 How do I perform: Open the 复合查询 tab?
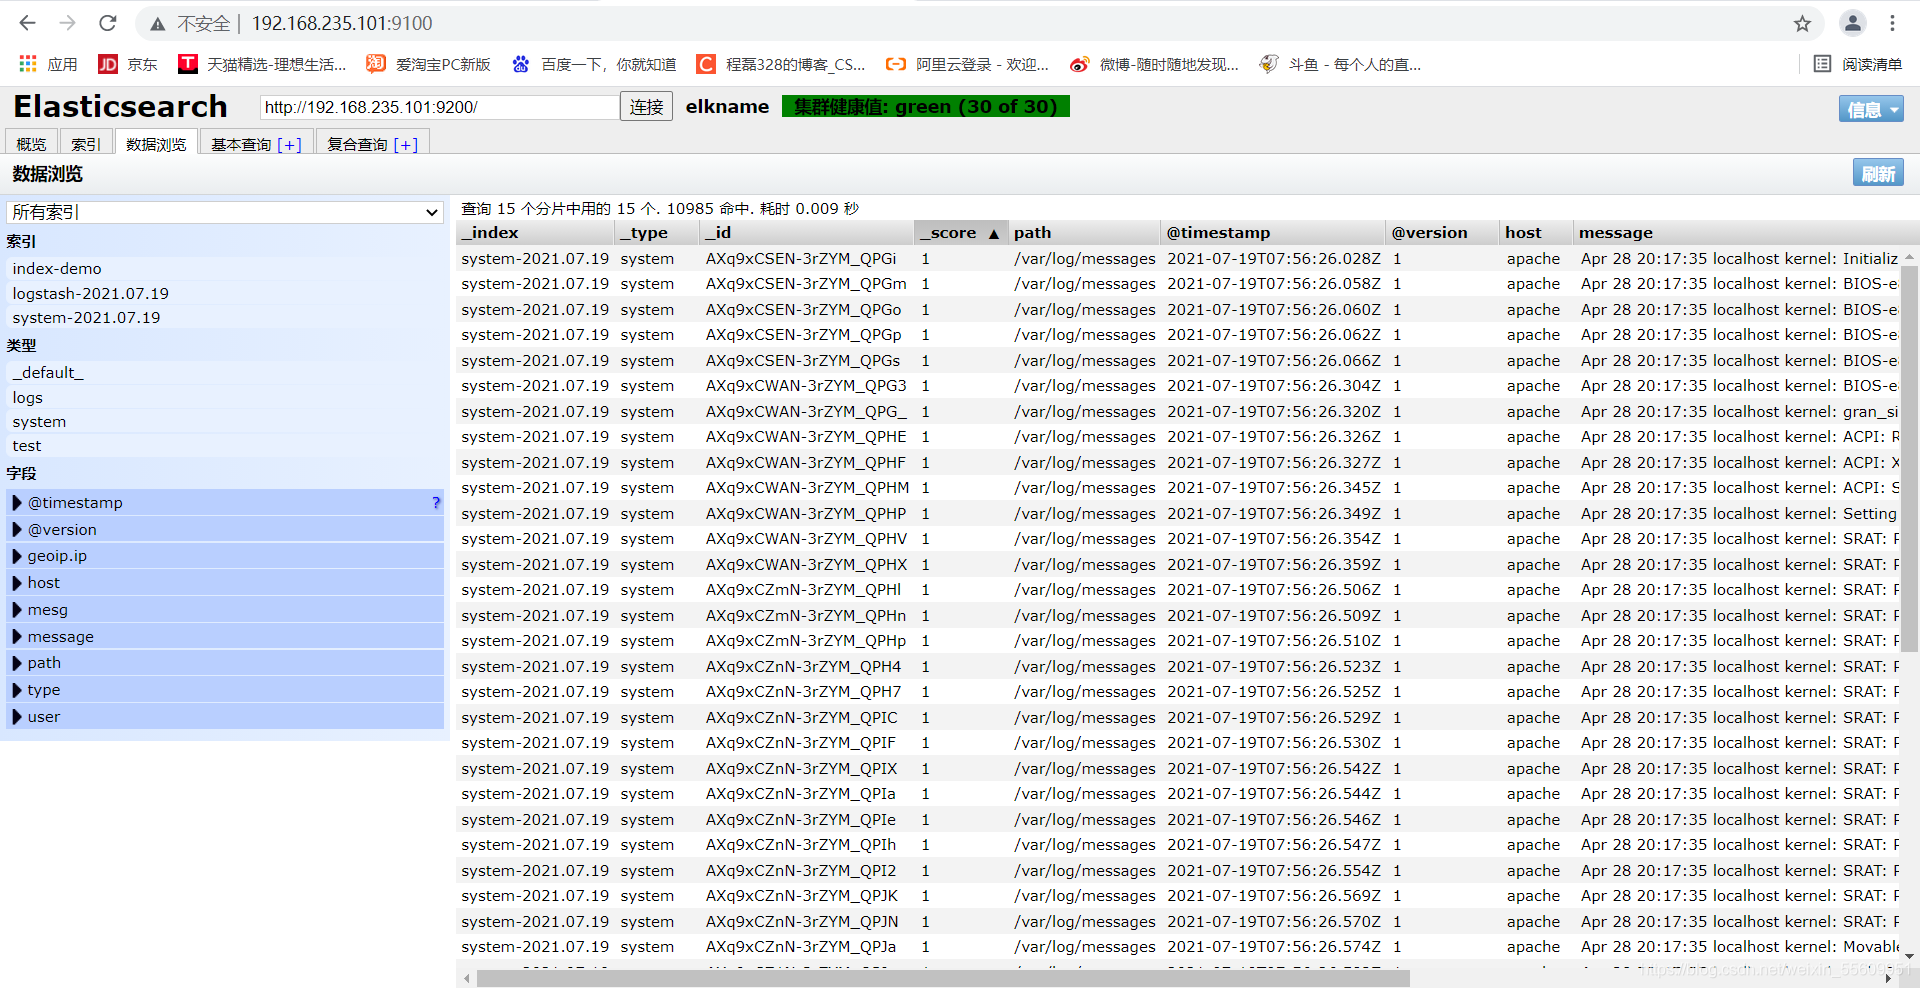coord(373,144)
